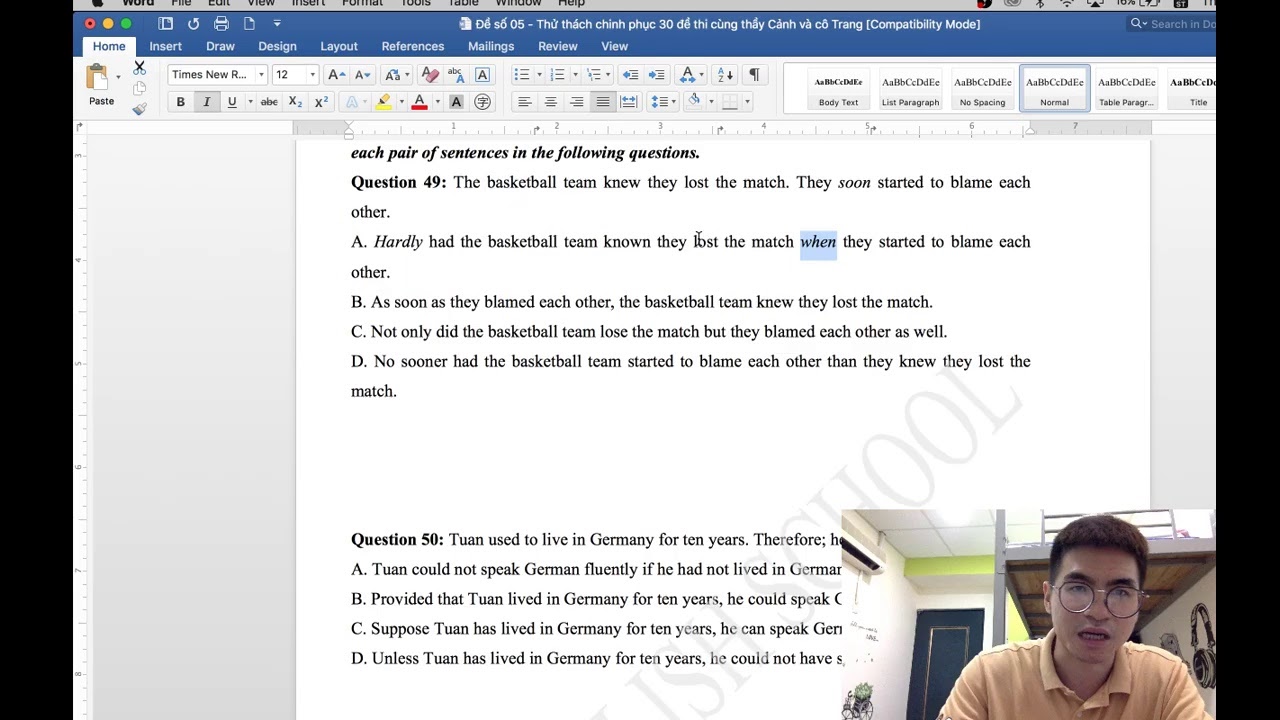Image resolution: width=1280 pixels, height=720 pixels.
Task: Apply subscript X2 formatting
Action: (x=295, y=102)
